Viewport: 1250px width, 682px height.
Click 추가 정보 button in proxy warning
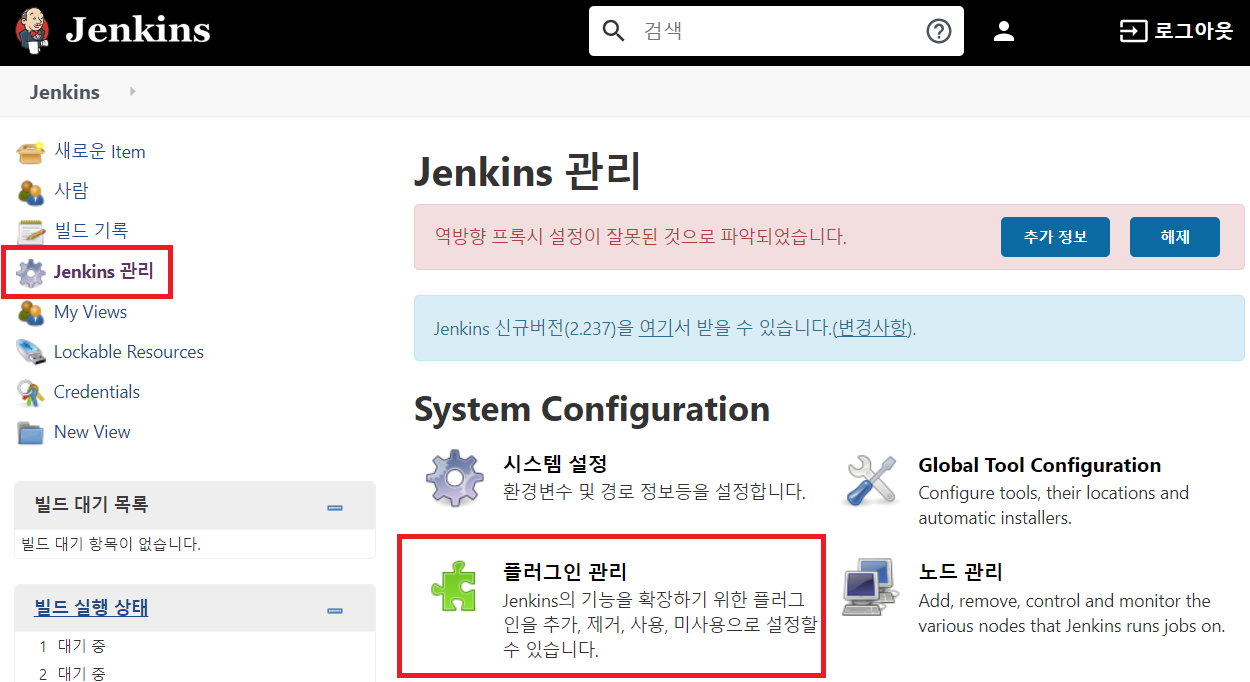point(1055,237)
